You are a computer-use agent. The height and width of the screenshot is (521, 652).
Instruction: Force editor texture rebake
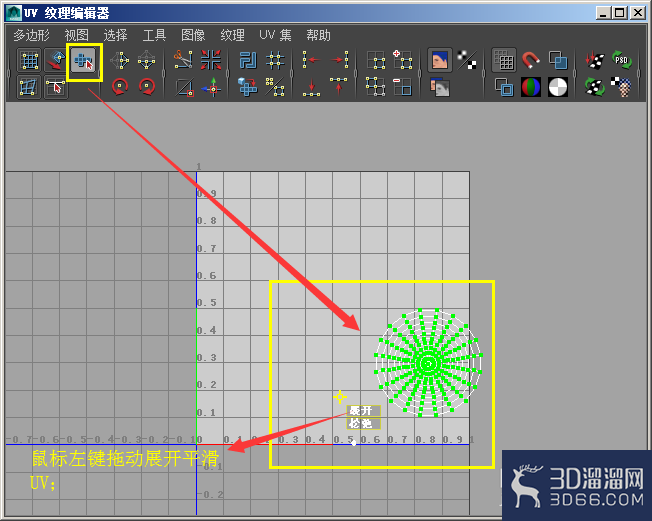coord(595,87)
